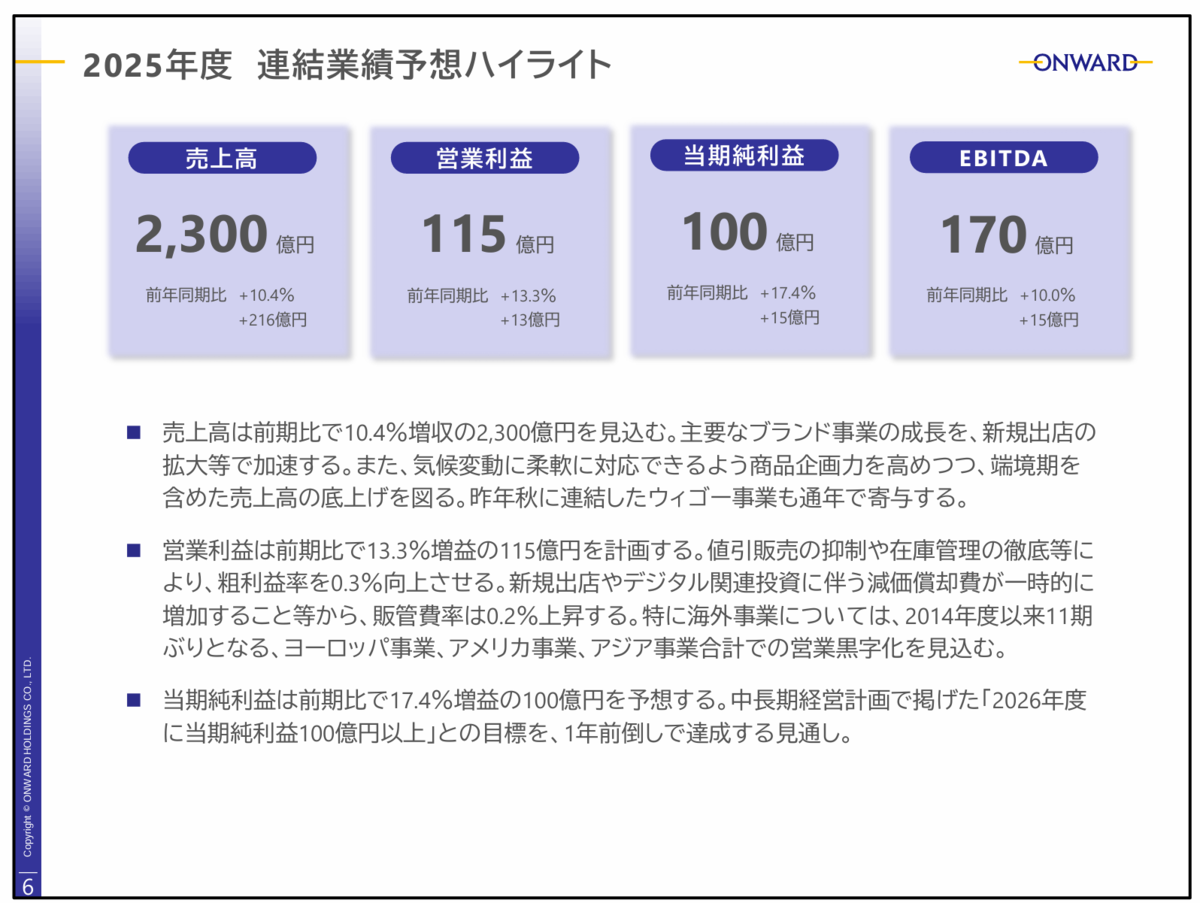Image resolution: width=1200 pixels, height=903 pixels.
Task: Click the +10.0% year-on-year value
Action: (x=1047, y=295)
